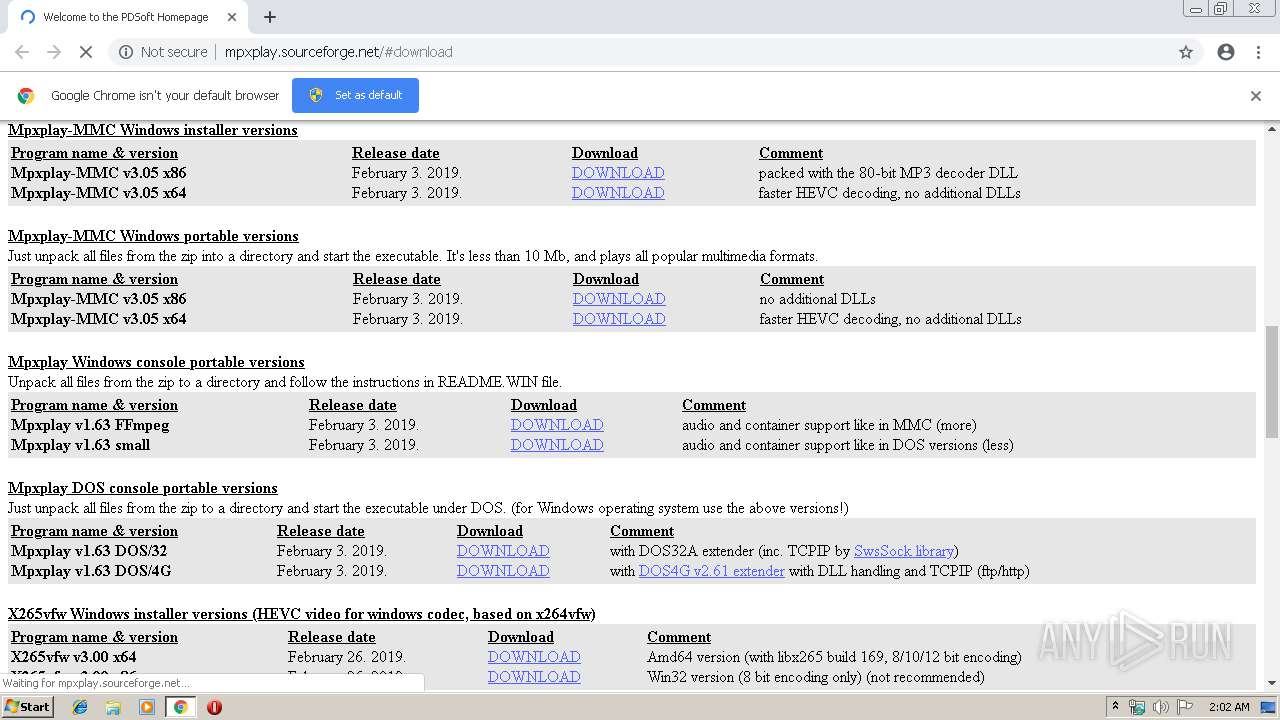The image size is (1280, 720).
Task: Click the vertical scrollbar thumb
Action: 1272,381
